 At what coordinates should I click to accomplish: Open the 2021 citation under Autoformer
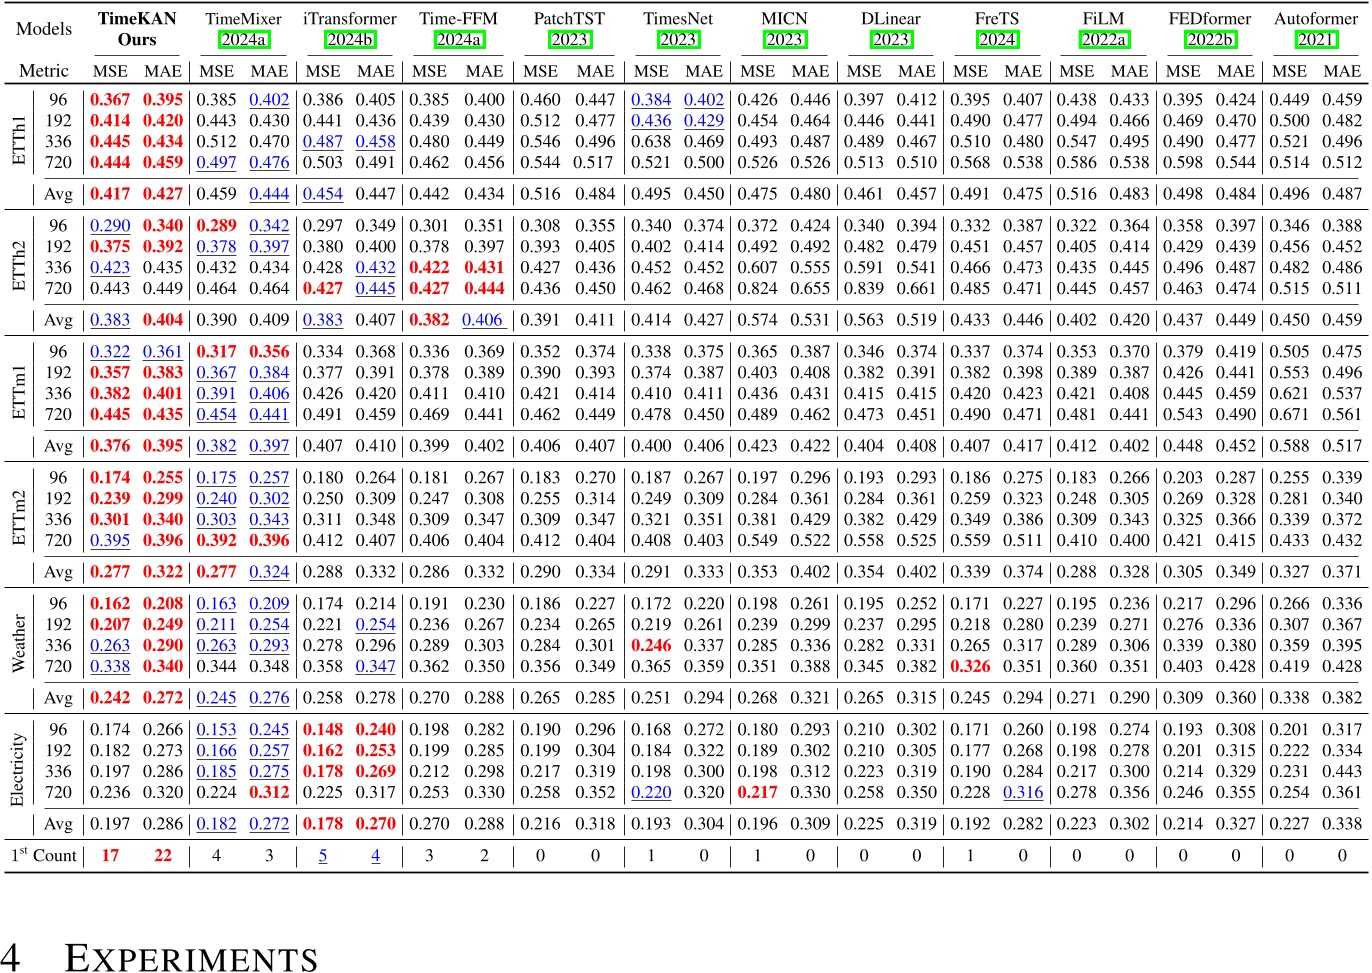point(1315,40)
